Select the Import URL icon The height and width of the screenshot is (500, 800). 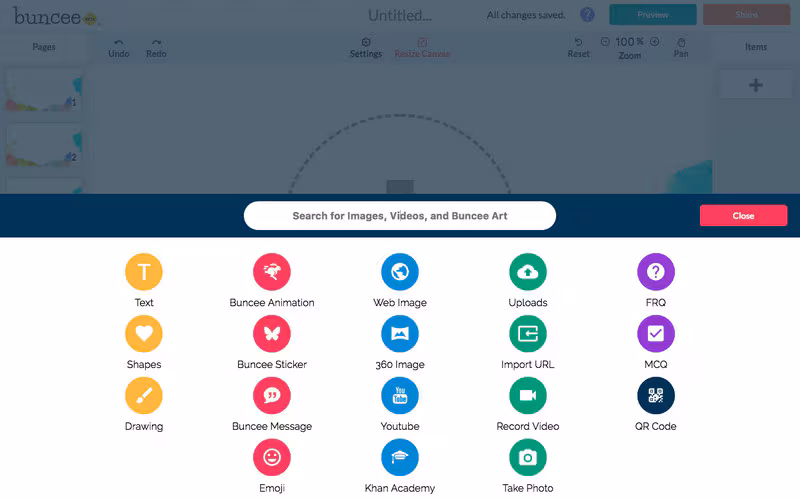pos(528,334)
